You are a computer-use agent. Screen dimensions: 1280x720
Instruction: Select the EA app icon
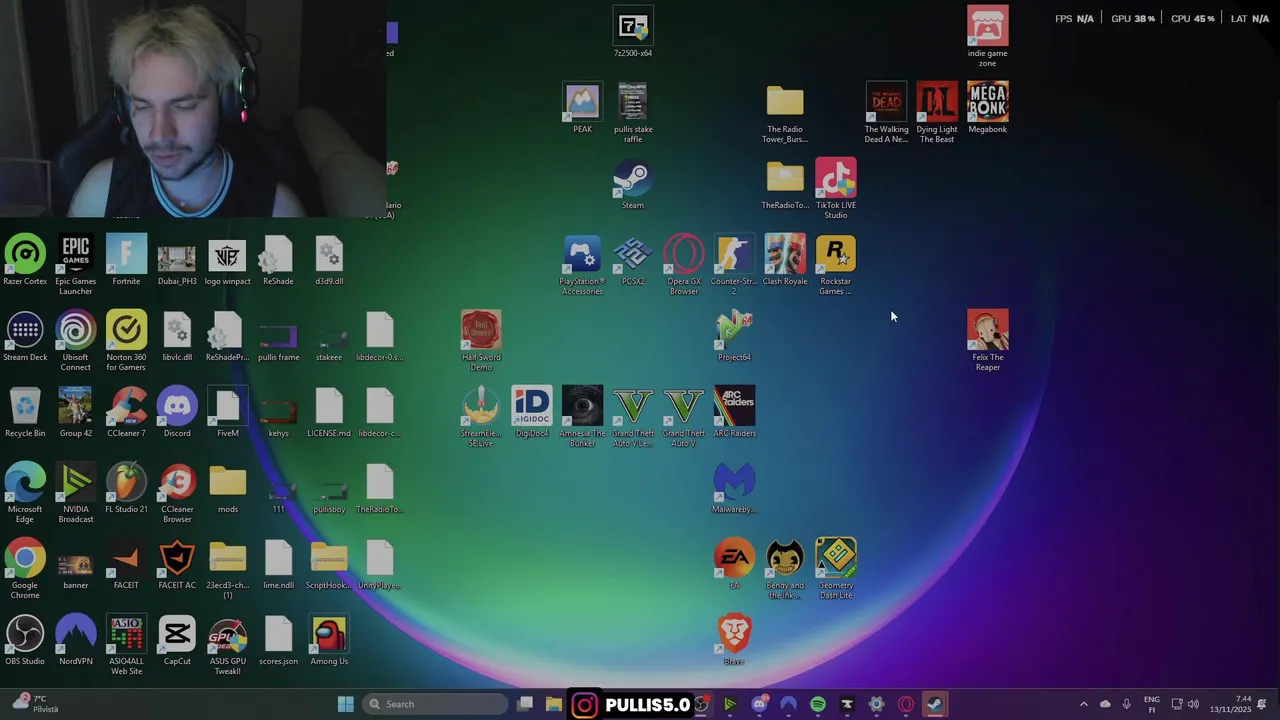[x=734, y=566]
